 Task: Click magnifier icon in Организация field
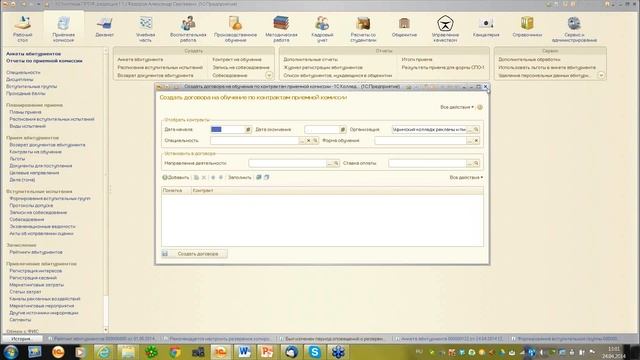(x=476, y=129)
